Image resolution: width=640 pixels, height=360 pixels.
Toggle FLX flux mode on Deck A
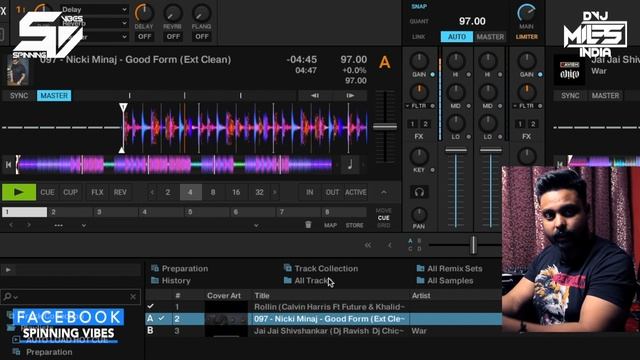pyautogui.click(x=97, y=192)
